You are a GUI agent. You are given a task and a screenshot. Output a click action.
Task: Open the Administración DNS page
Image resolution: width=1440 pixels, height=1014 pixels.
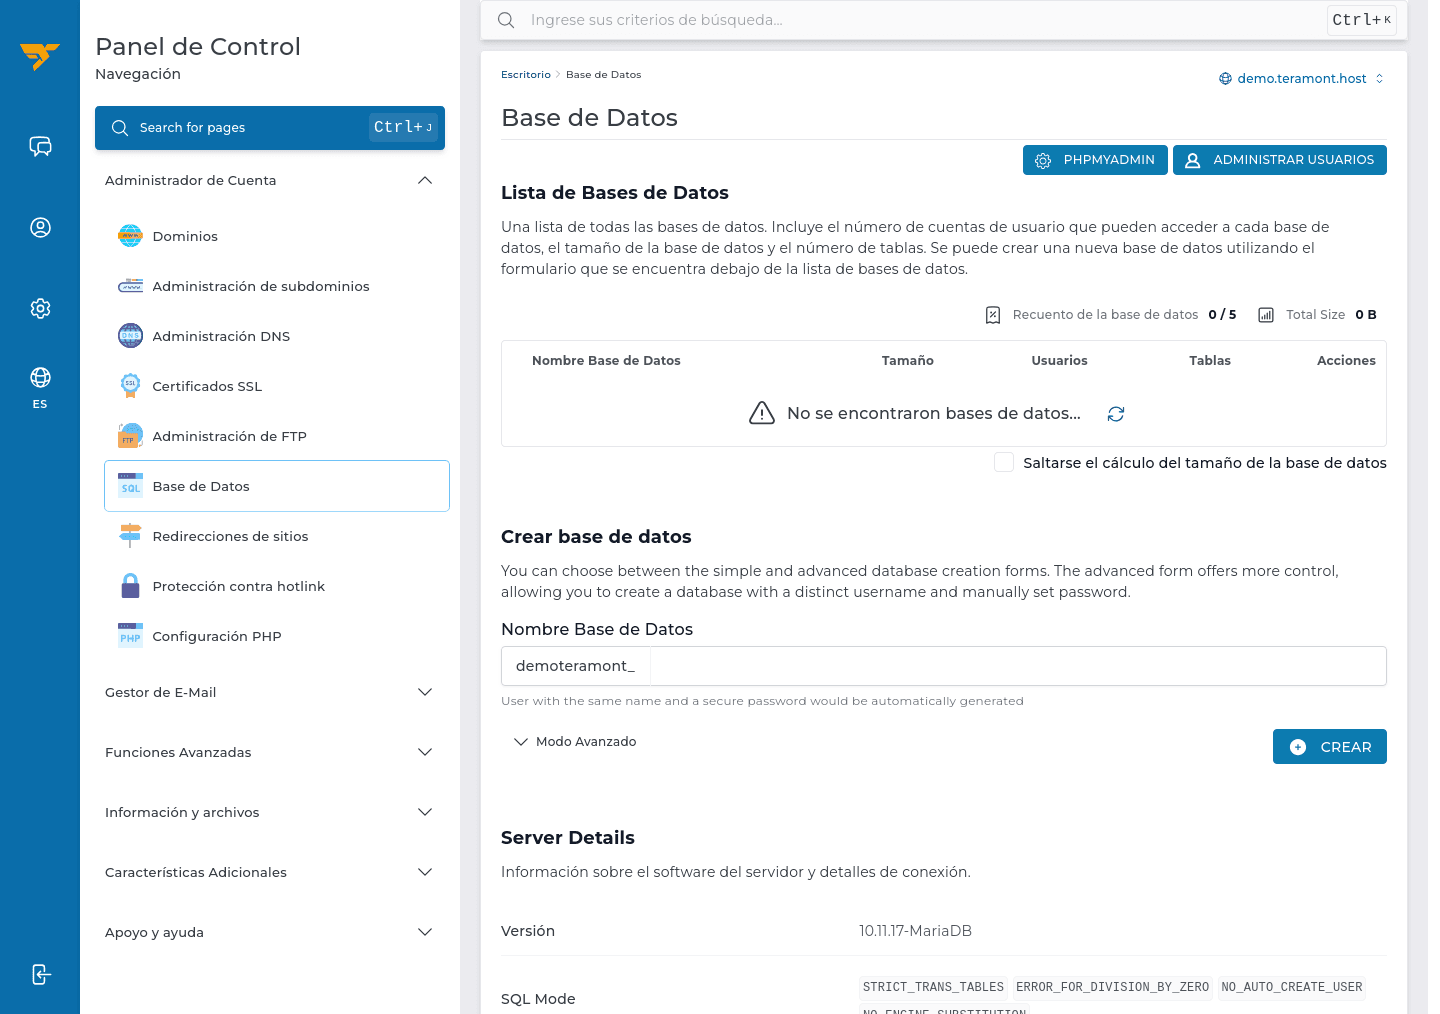[277, 336]
